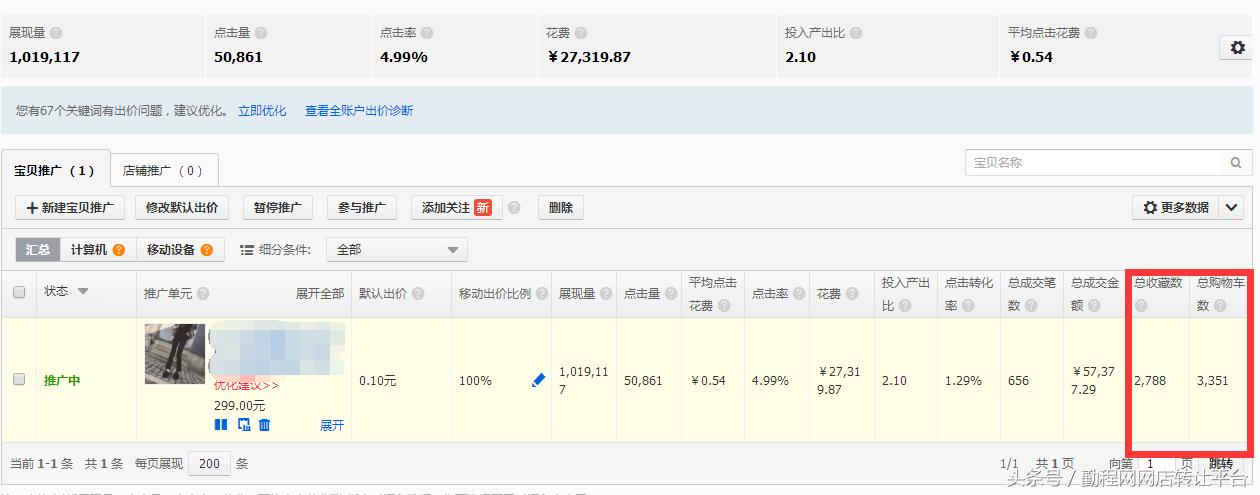Viewport: 1260px width, 495px height.
Task: Click help icon in 总收藏数 column header
Action: click(1141, 306)
